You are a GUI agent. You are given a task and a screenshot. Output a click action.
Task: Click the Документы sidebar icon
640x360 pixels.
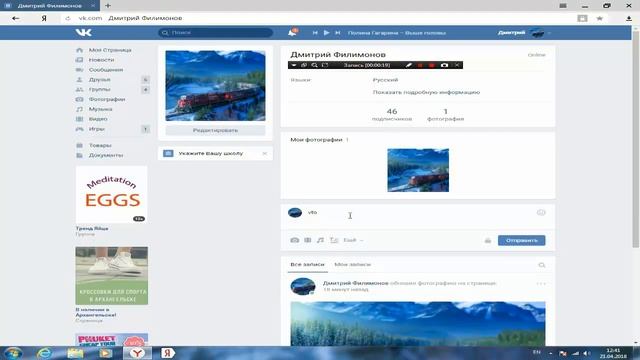[80, 155]
